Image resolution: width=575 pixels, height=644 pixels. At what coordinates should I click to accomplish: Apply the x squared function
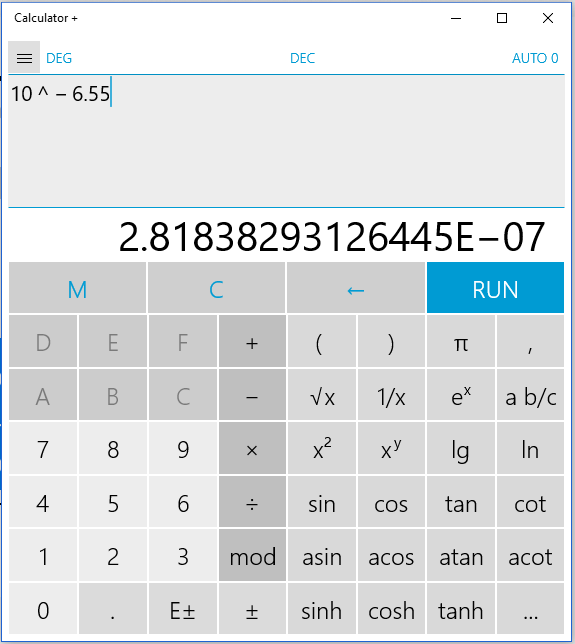322,448
